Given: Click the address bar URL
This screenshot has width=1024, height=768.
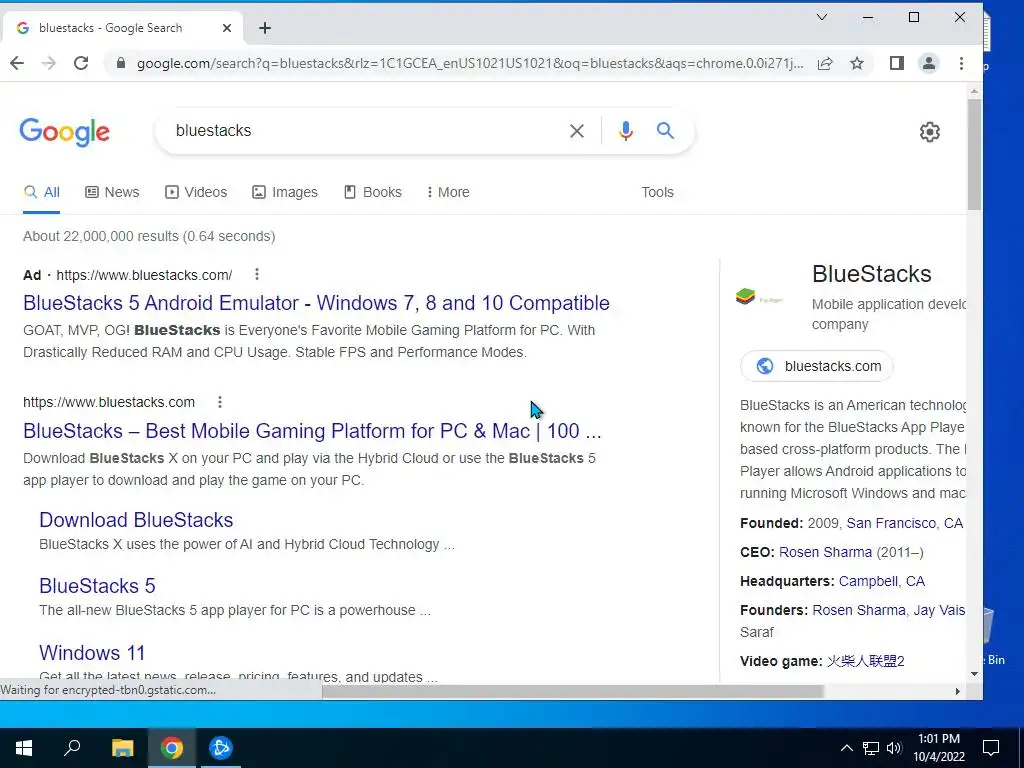Looking at the screenshot, I should click(x=470, y=63).
